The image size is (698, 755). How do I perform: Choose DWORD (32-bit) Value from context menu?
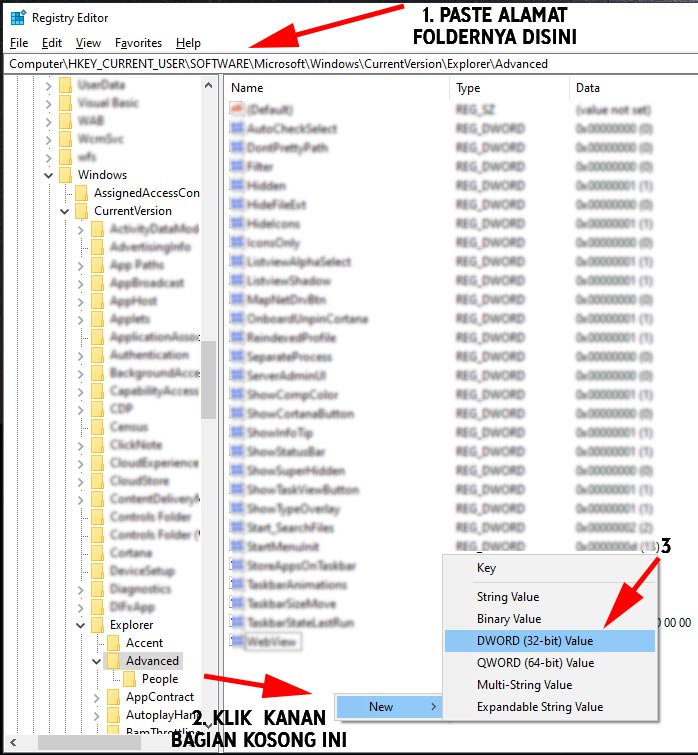535,641
